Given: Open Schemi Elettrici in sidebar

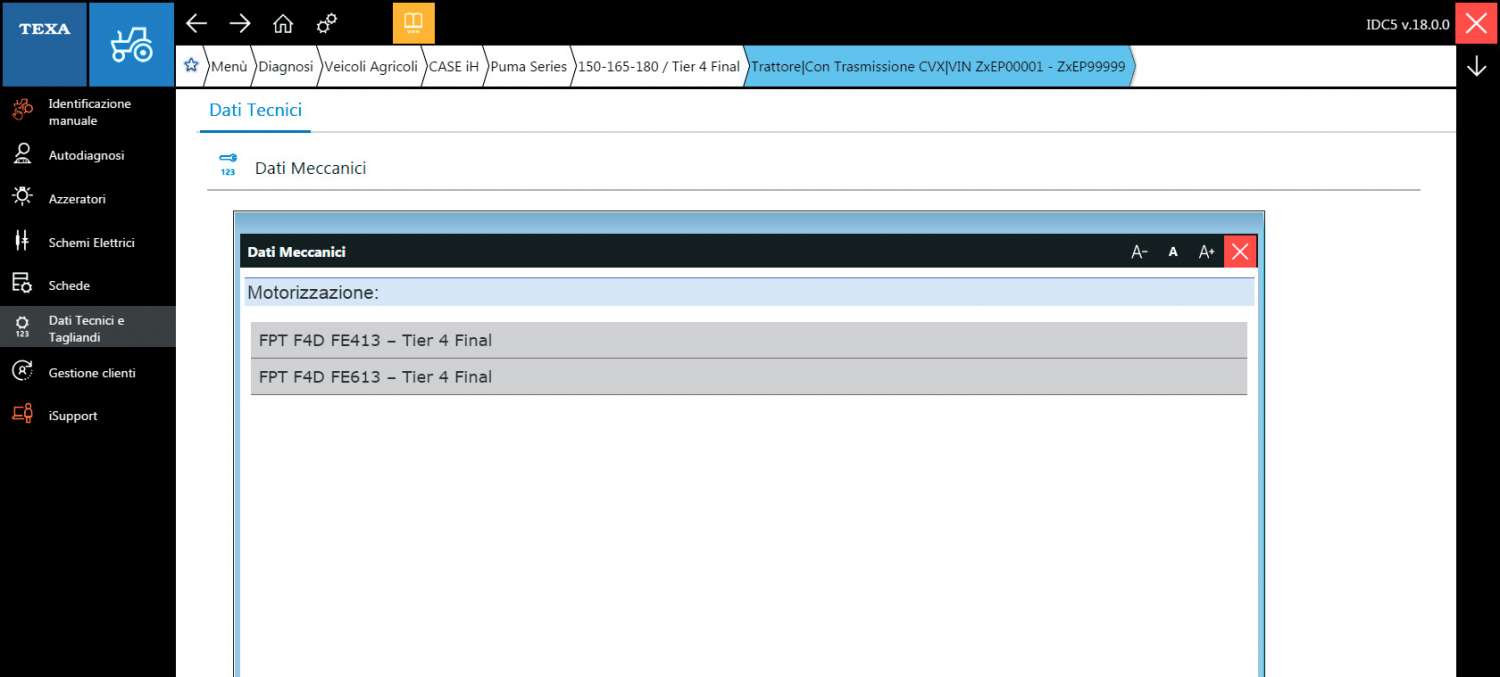Looking at the screenshot, I should coord(88,242).
